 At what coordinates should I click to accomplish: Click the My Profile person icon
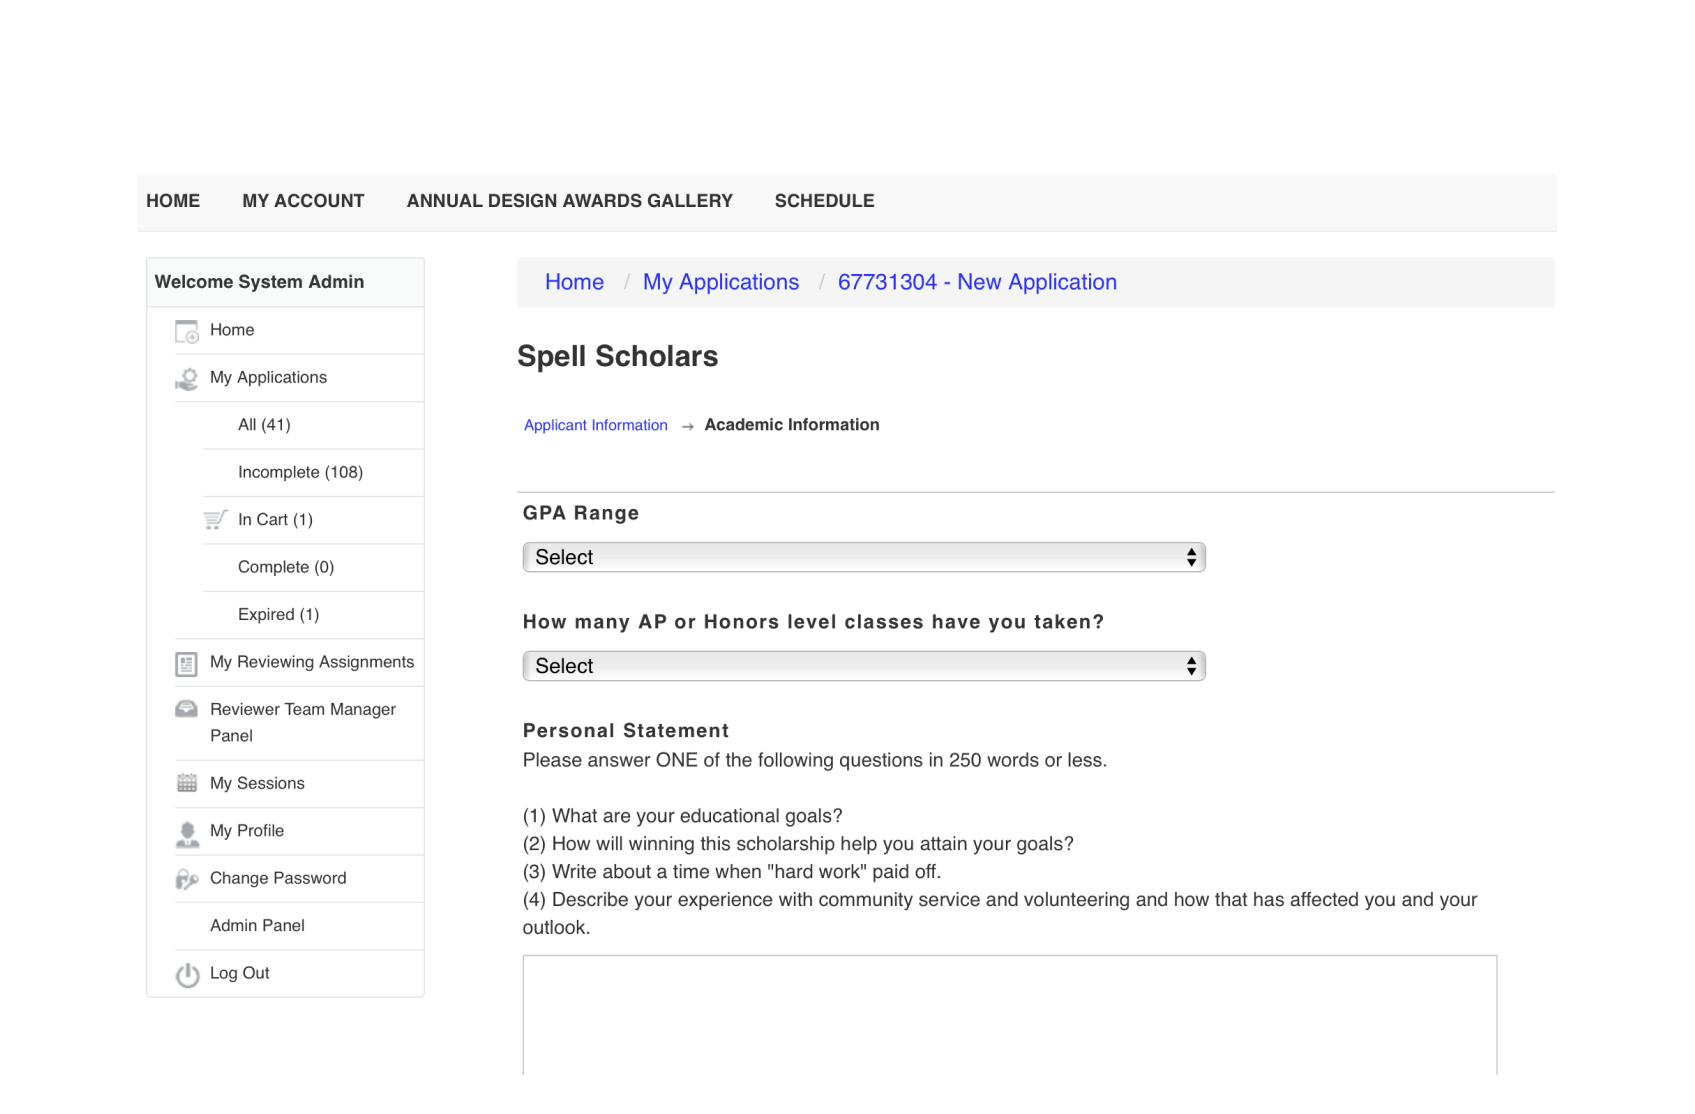187,833
